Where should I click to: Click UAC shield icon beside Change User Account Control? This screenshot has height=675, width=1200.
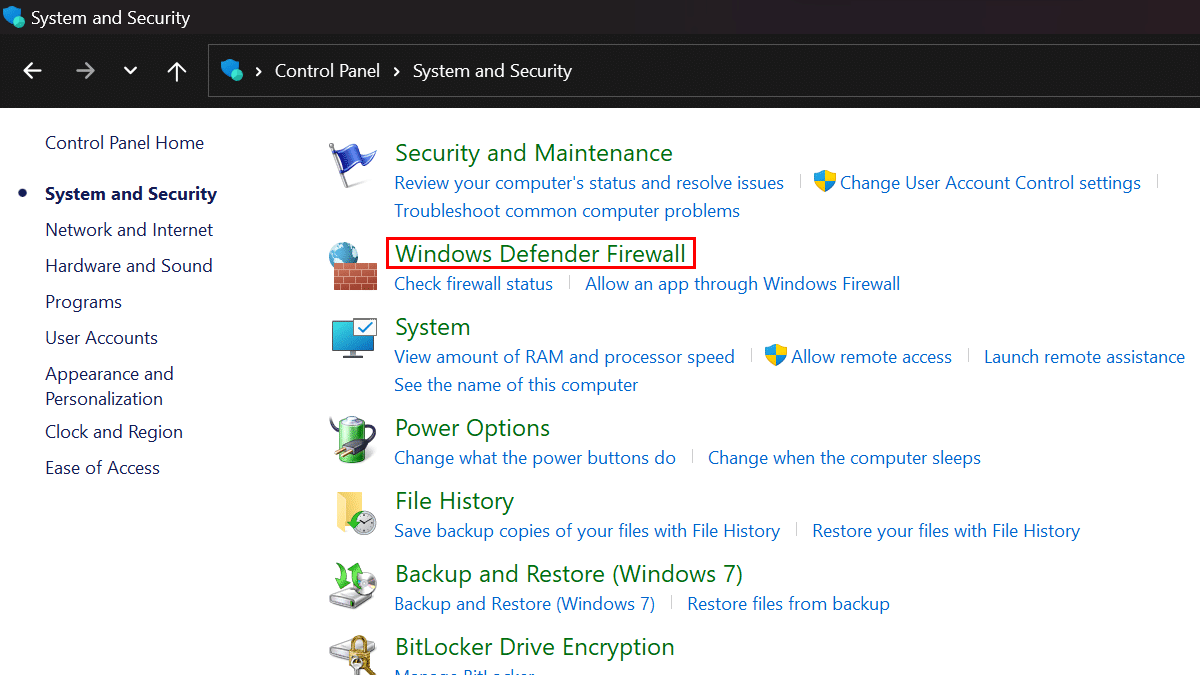point(824,182)
